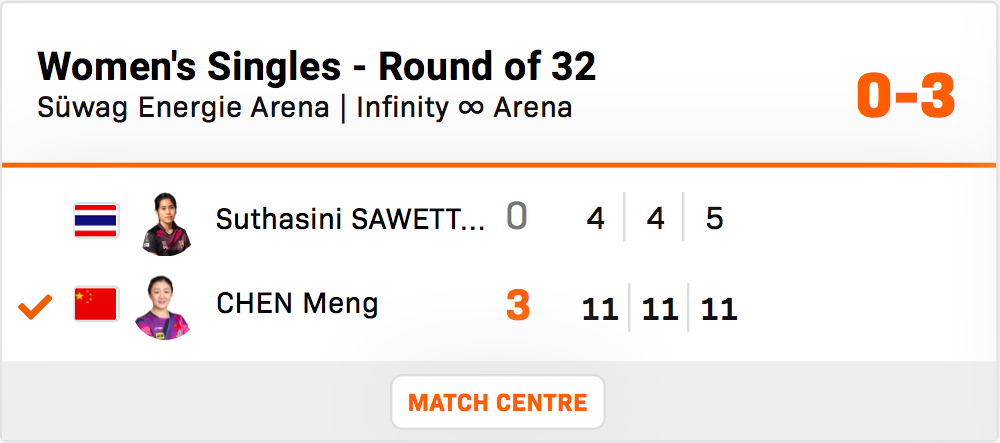The width and height of the screenshot is (1000, 443).
Task: Click CHEN Meng's orange games-won total 3
Action: click(517, 306)
